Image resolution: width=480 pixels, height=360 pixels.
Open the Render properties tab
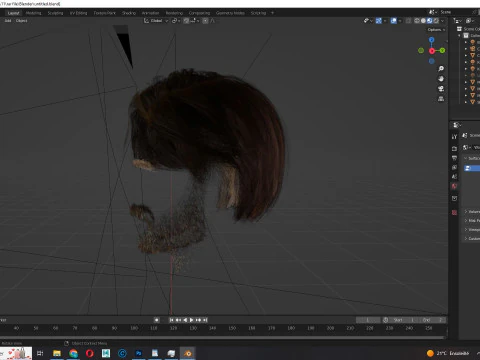454,148
